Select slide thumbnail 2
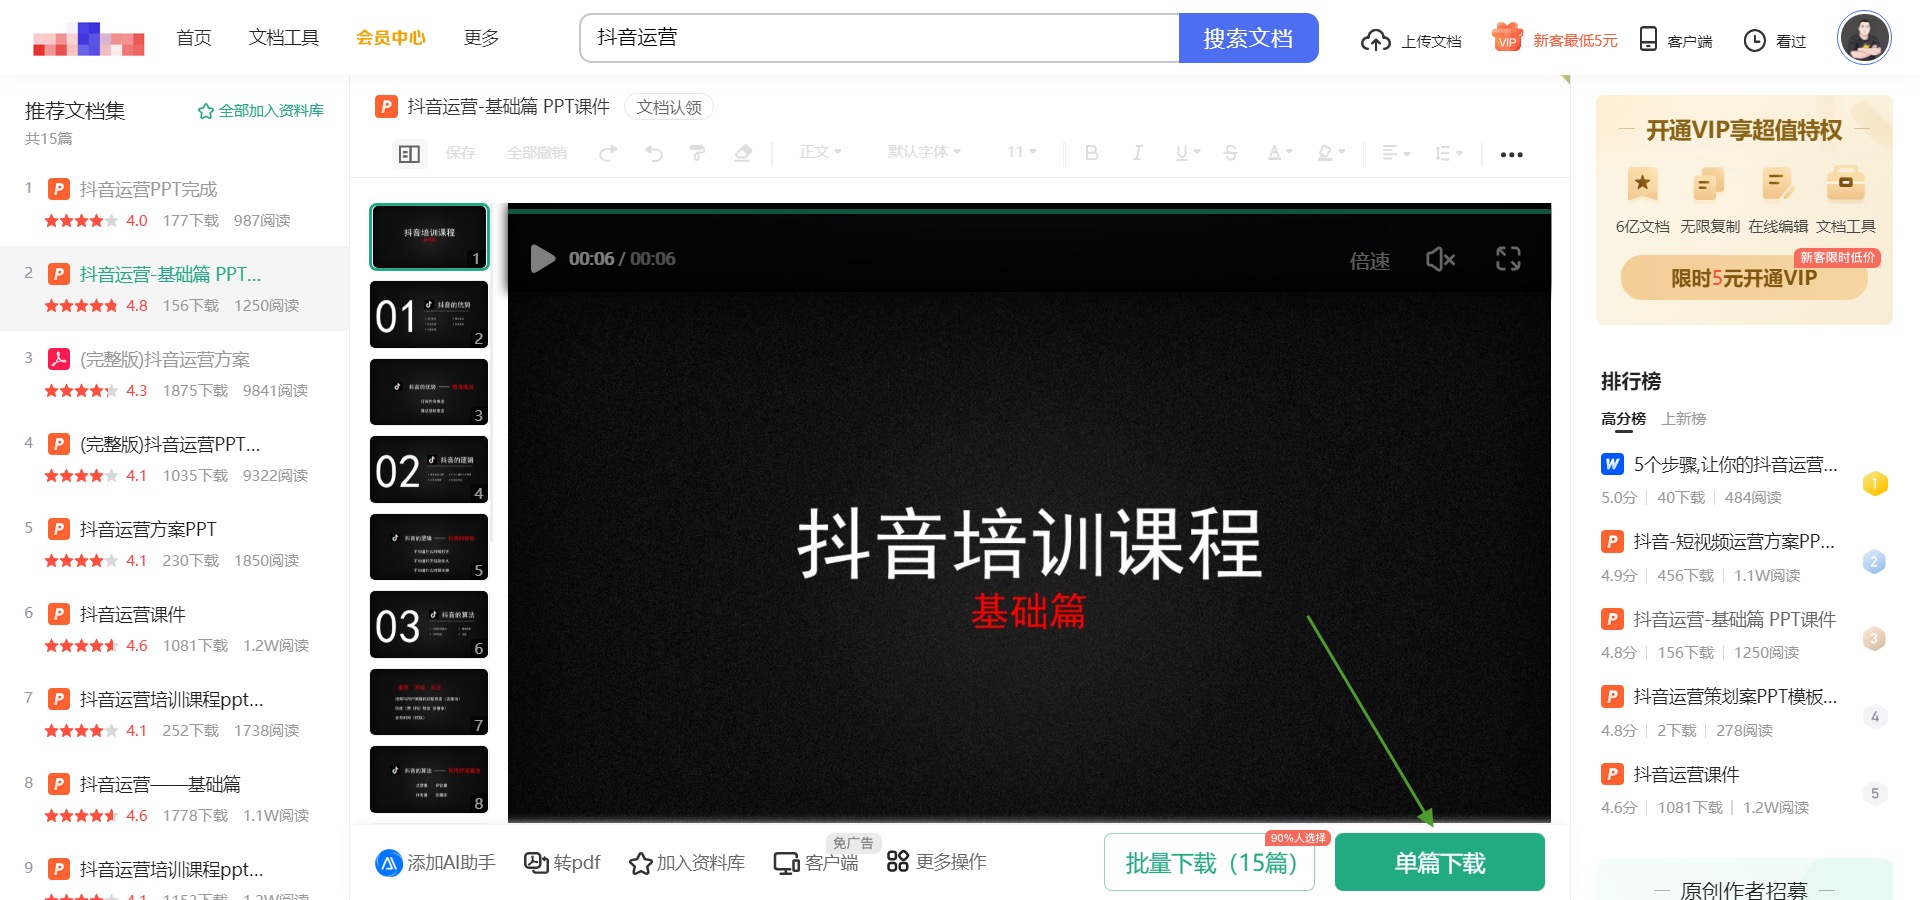1920x900 pixels. point(429,314)
